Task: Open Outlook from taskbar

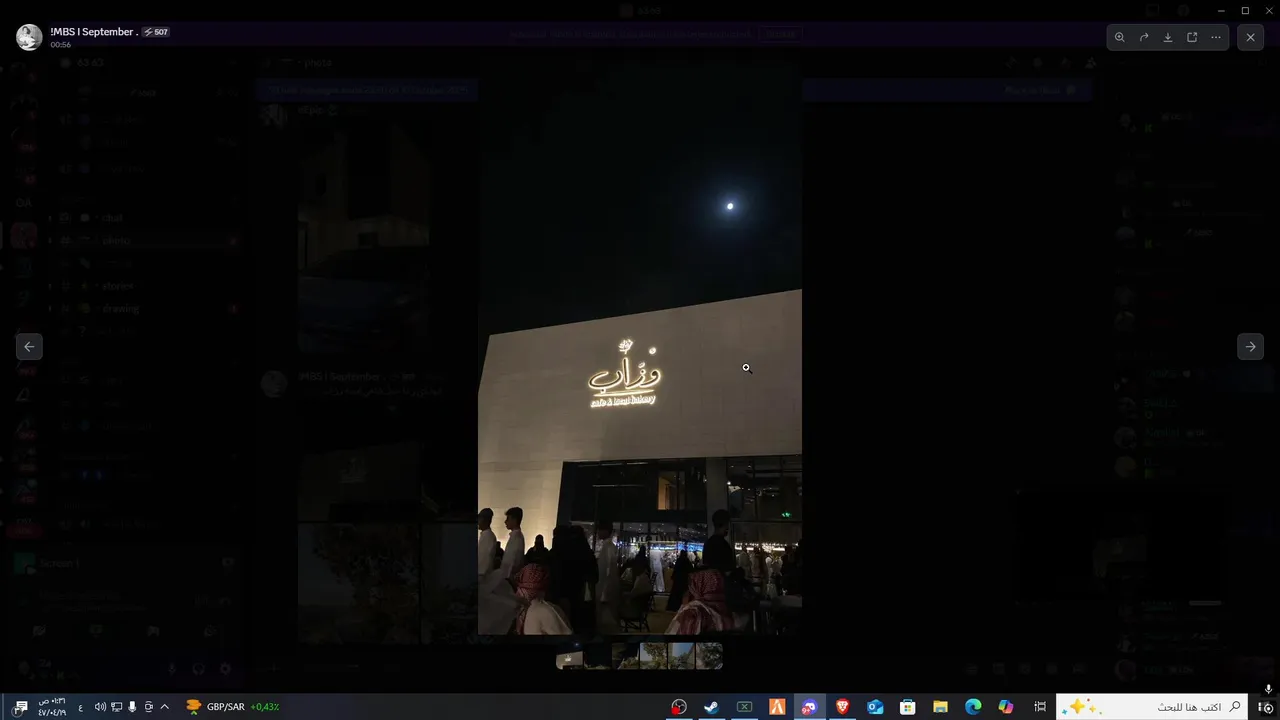Action: point(875,707)
